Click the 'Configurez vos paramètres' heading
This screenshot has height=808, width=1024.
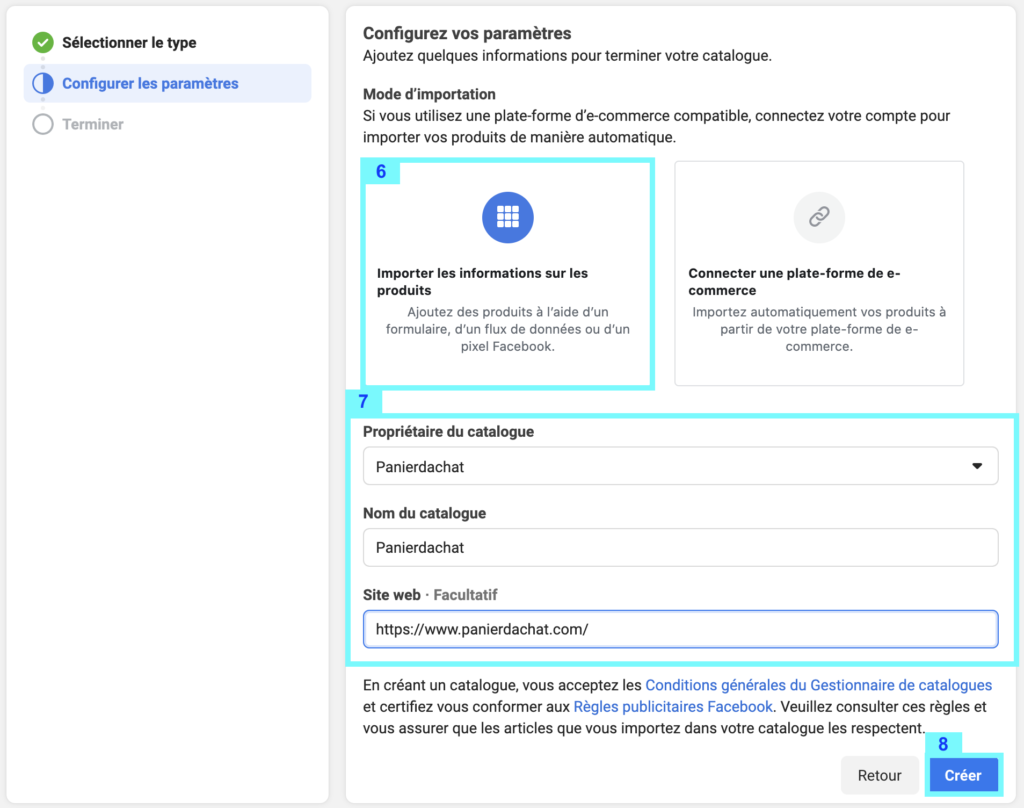467,33
